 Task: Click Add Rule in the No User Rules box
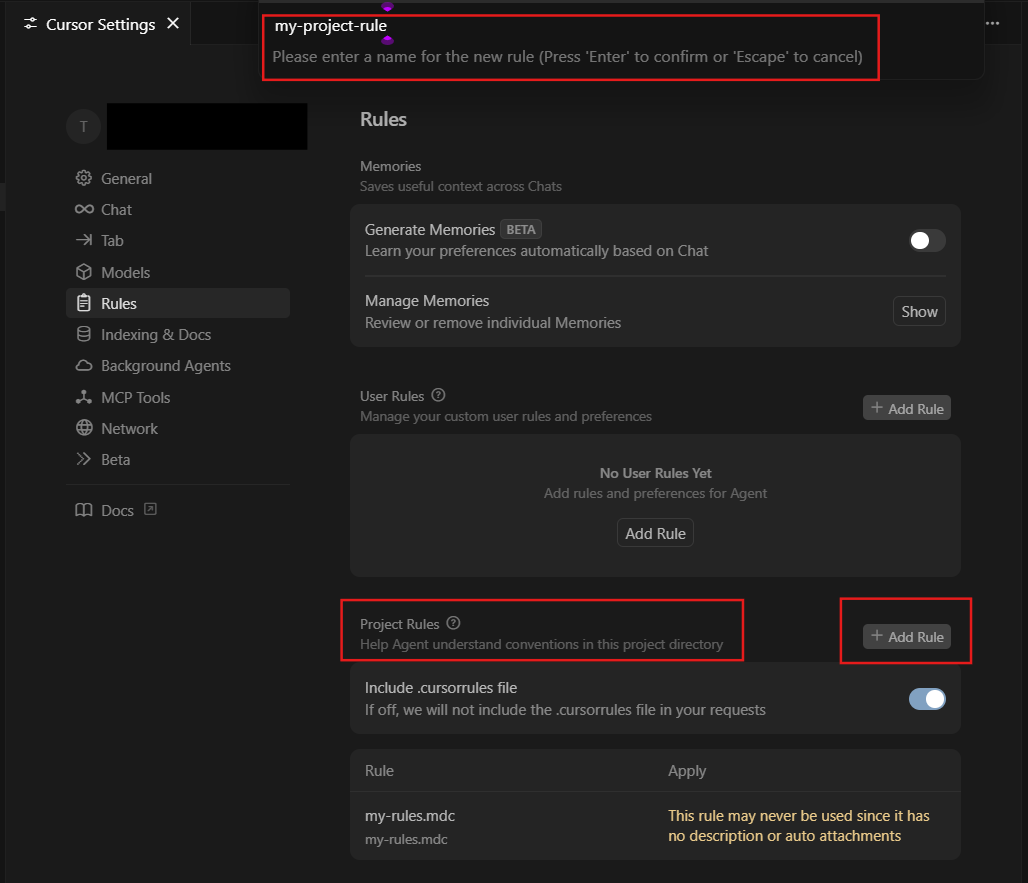pyautogui.click(x=655, y=533)
